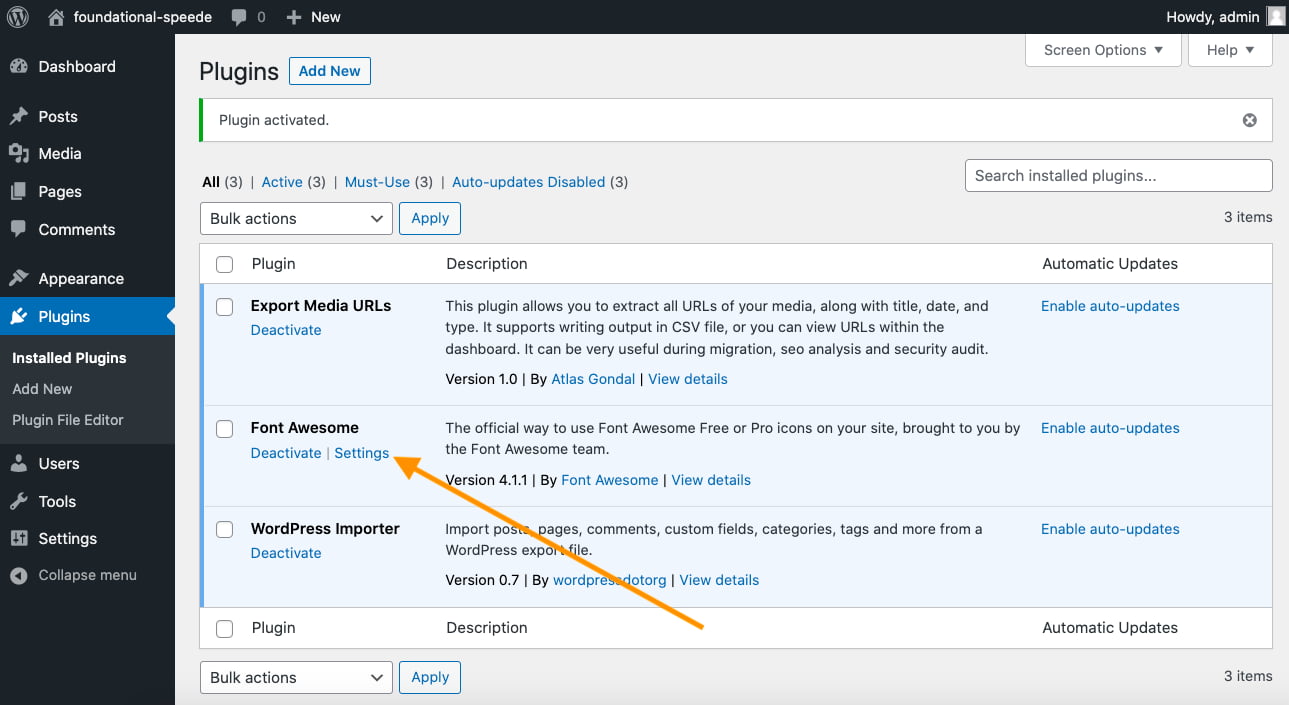Click the WordPress logo in admin bar
The image size is (1289, 705).
tap(16, 16)
